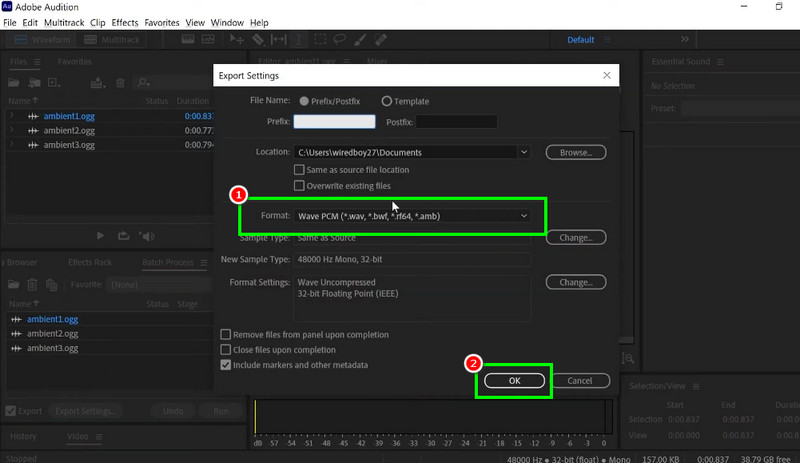Expand ambient2.ogg in Files panel
800x463 pixels.
pos(12,130)
